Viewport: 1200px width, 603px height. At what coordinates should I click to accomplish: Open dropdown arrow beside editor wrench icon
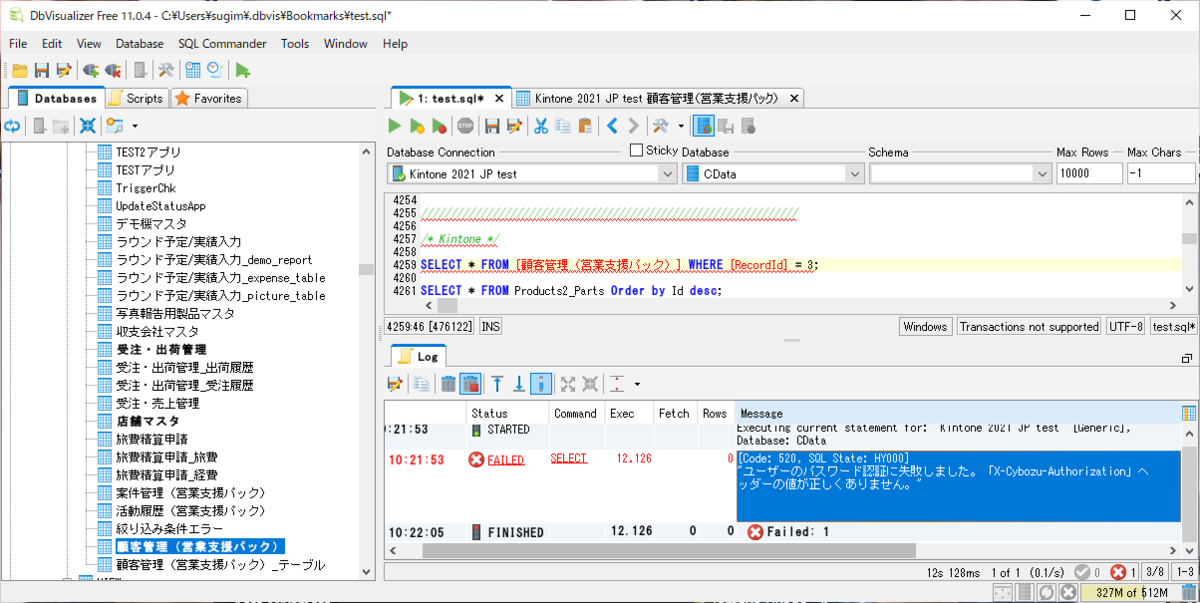681,126
